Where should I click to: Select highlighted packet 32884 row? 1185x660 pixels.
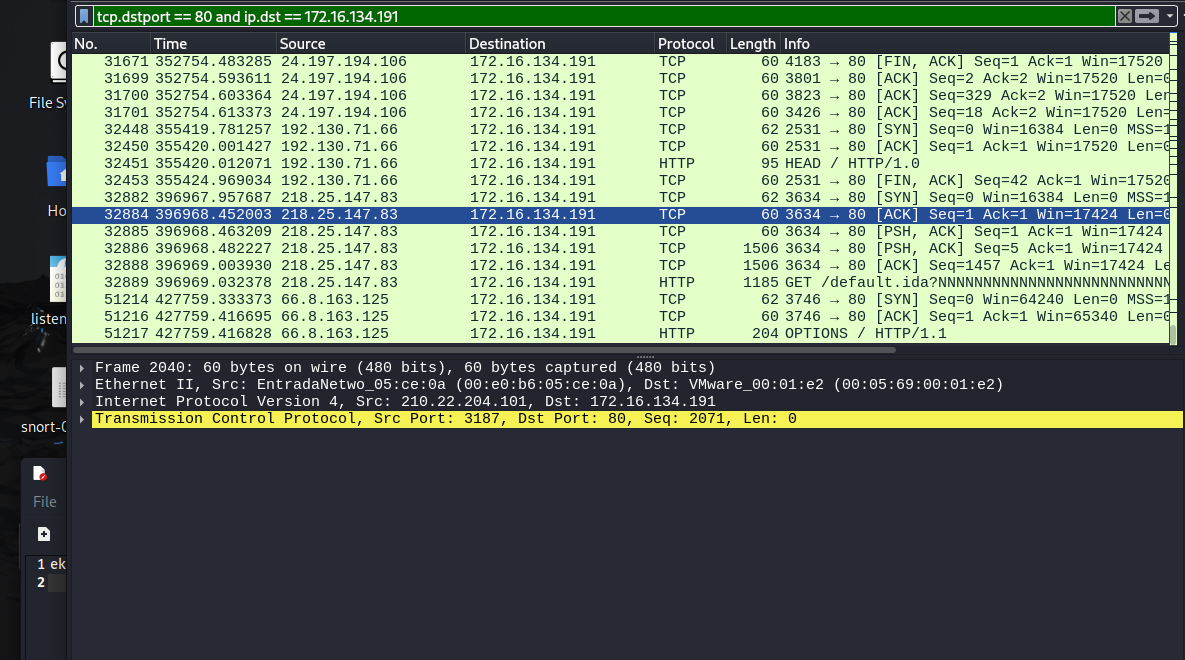620,215
